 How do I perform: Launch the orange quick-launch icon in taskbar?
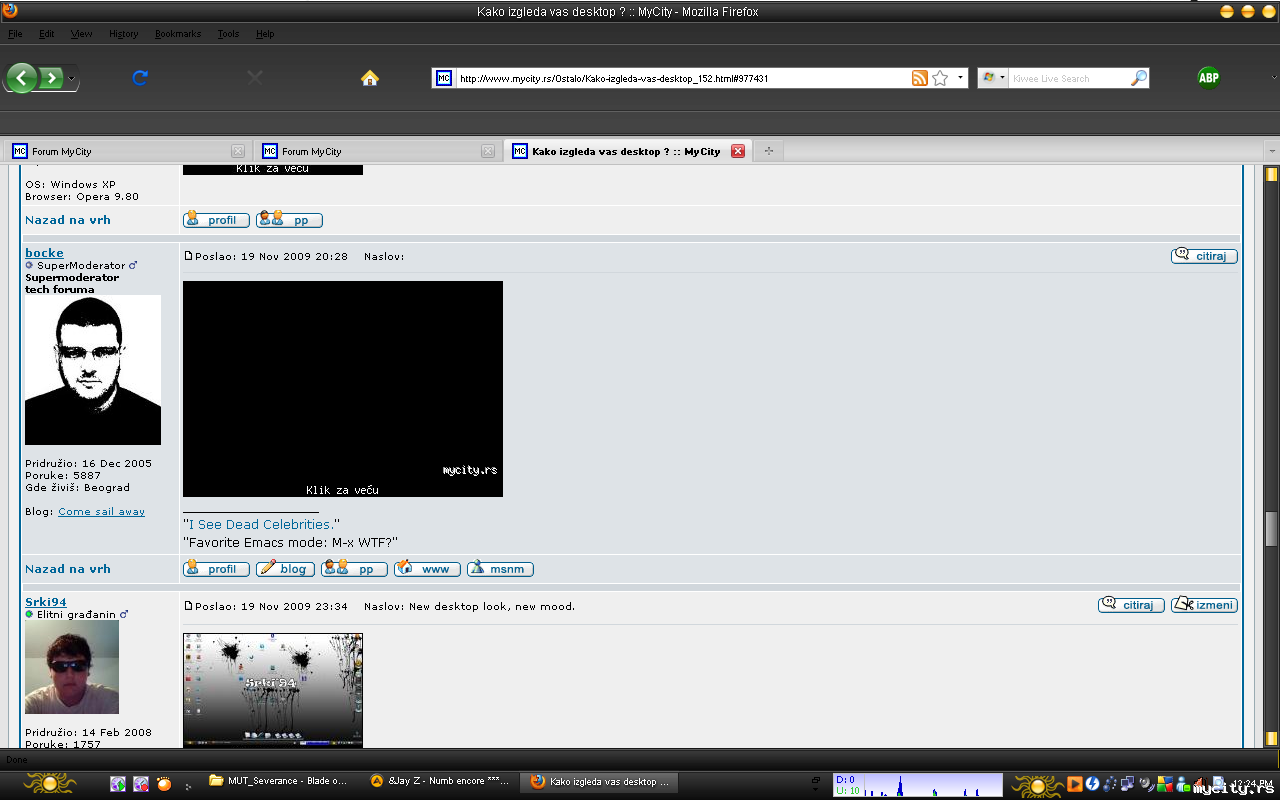(x=164, y=784)
